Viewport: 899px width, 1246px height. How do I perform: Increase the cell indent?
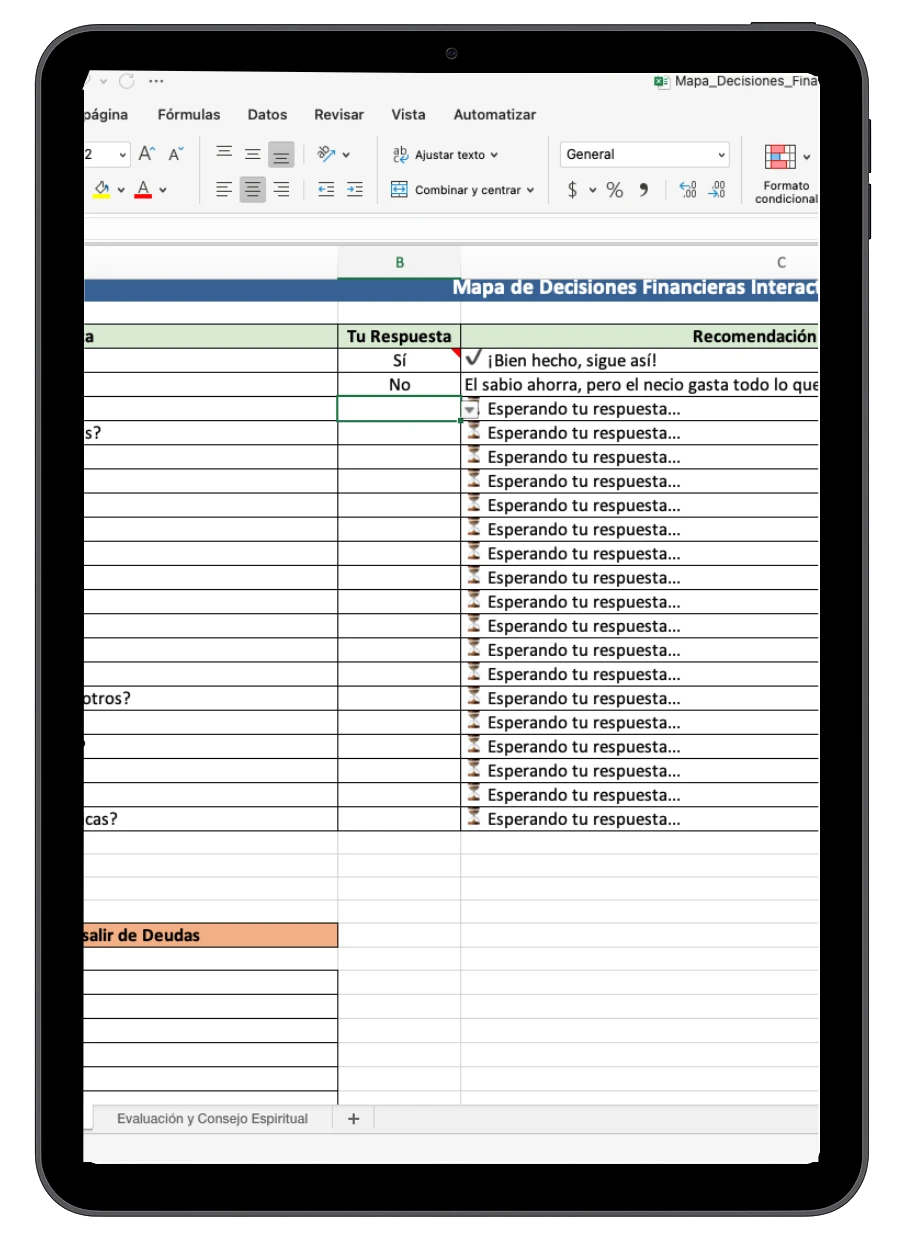click(354, 189)
